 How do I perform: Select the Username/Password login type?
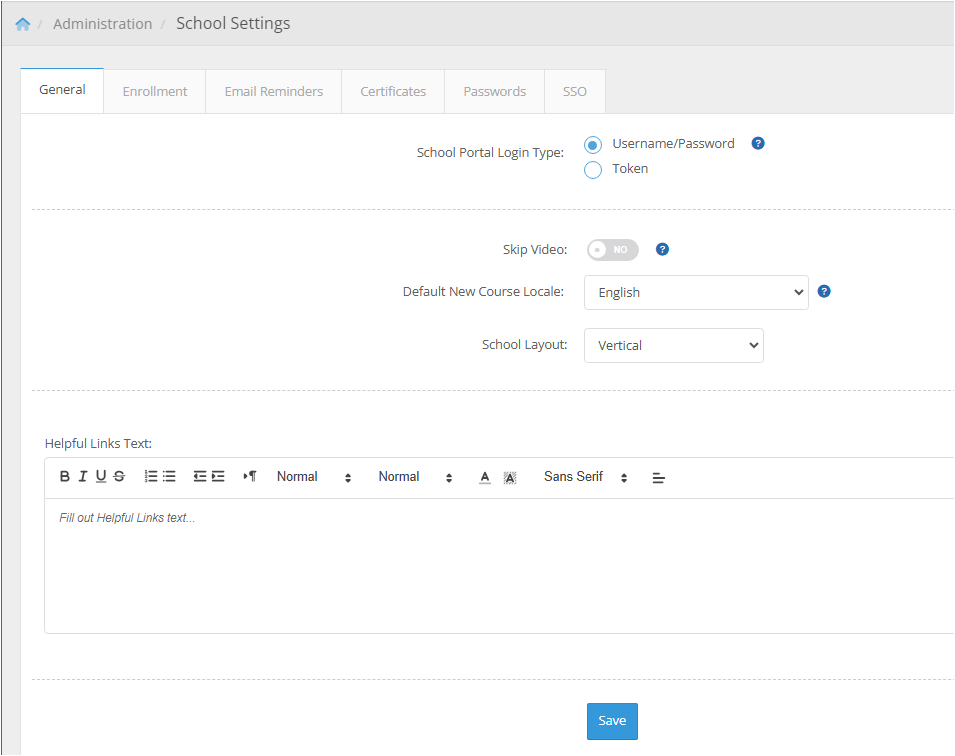pyautogui.click(x=593, y=145)
